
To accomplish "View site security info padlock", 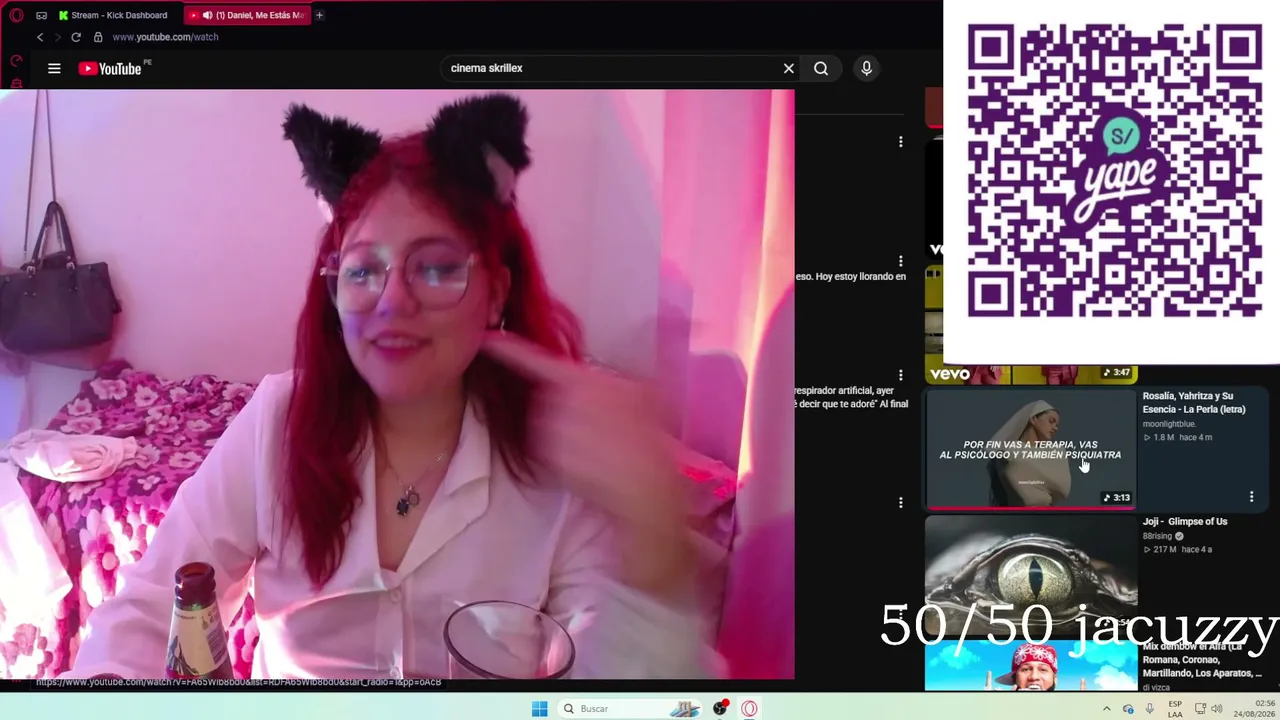I will click(x=98, y=37).
